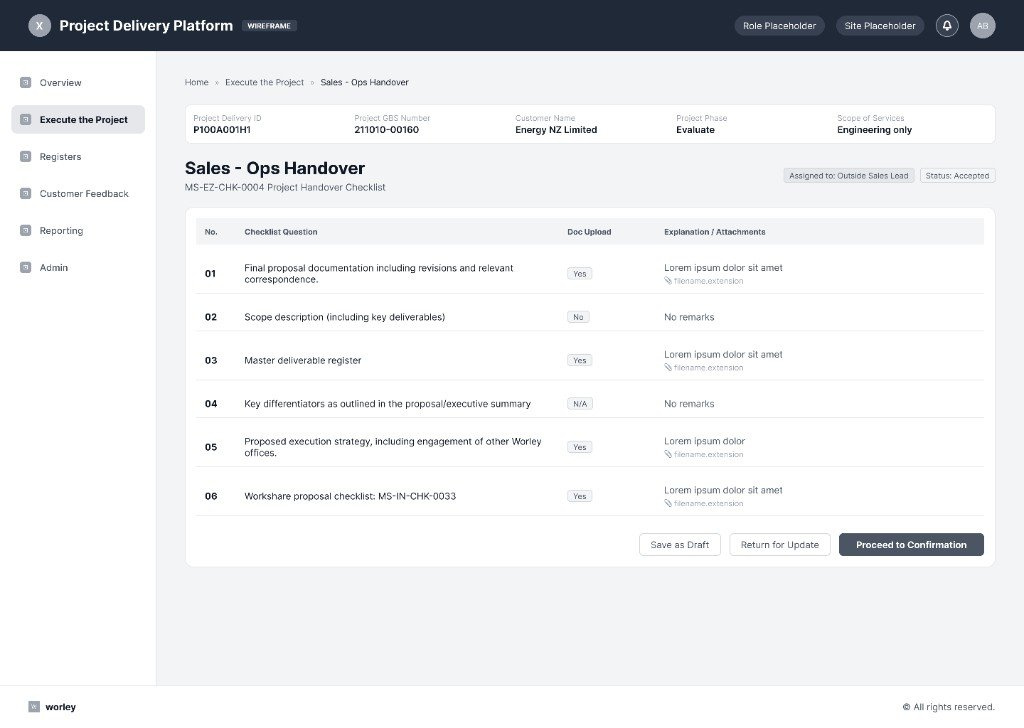
Task: Click the paperclip icon in row 05
Action: (668, 454)
